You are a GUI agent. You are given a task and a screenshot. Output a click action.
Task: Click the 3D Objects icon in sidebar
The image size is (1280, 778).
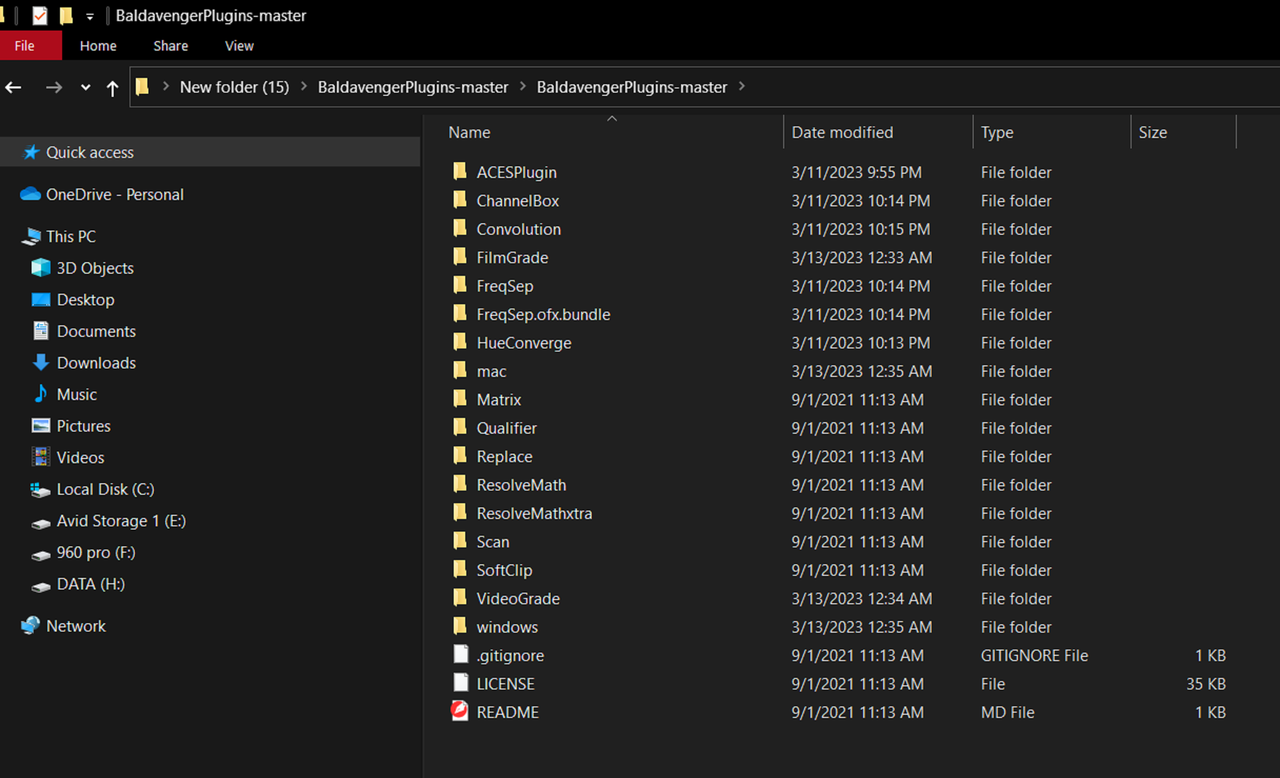tap(41, 268)
